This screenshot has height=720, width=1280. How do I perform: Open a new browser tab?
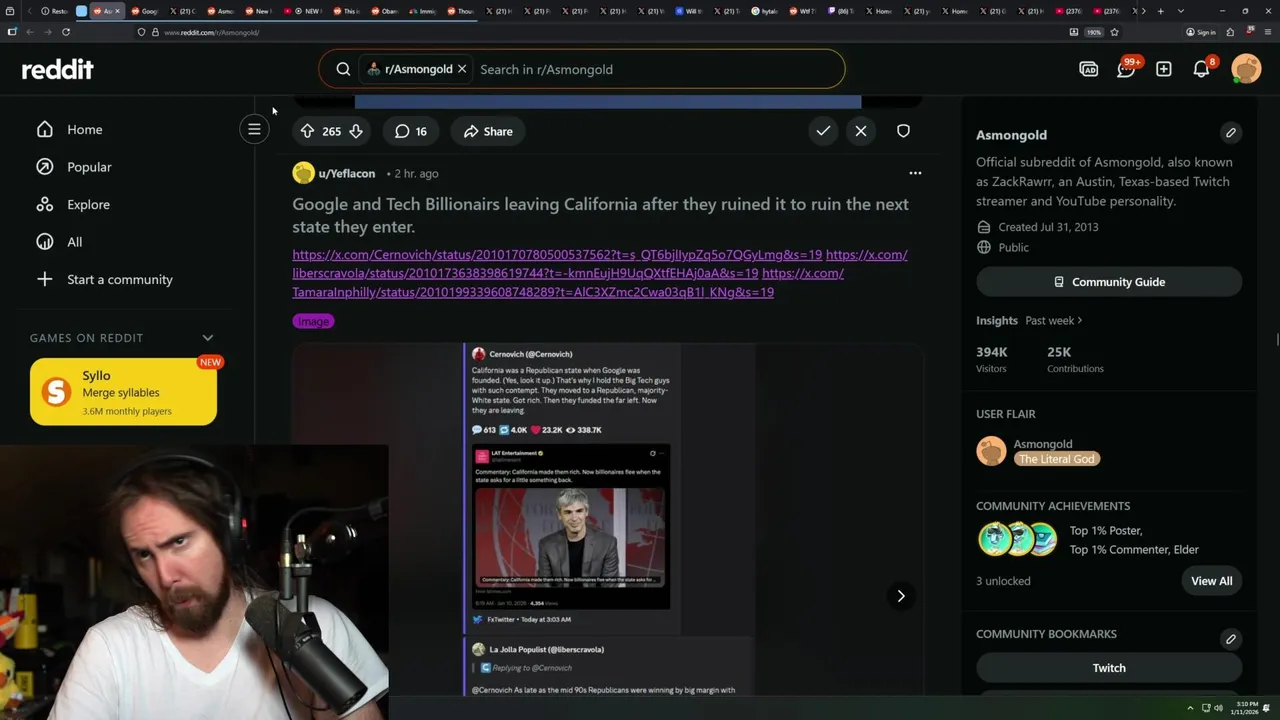pyautogui.click(x=1160, y=11)
